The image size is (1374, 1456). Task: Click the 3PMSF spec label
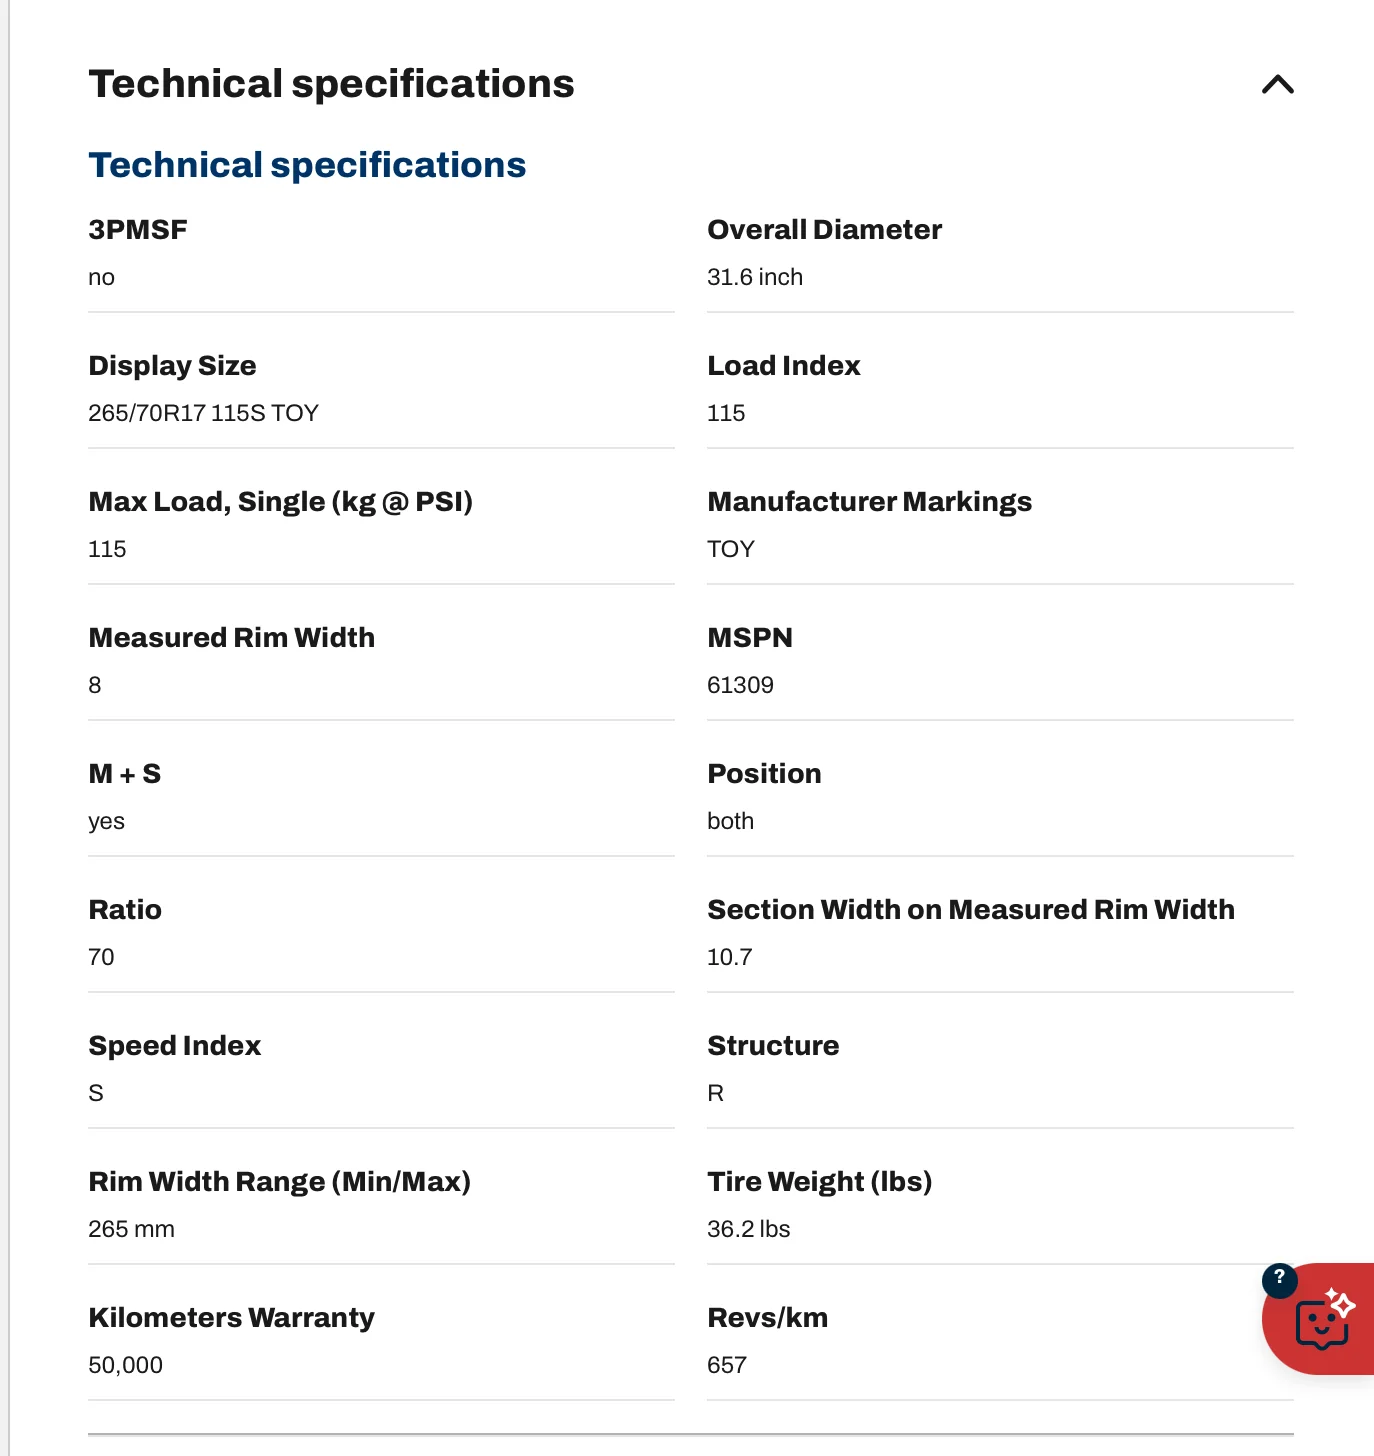point(138,230)
